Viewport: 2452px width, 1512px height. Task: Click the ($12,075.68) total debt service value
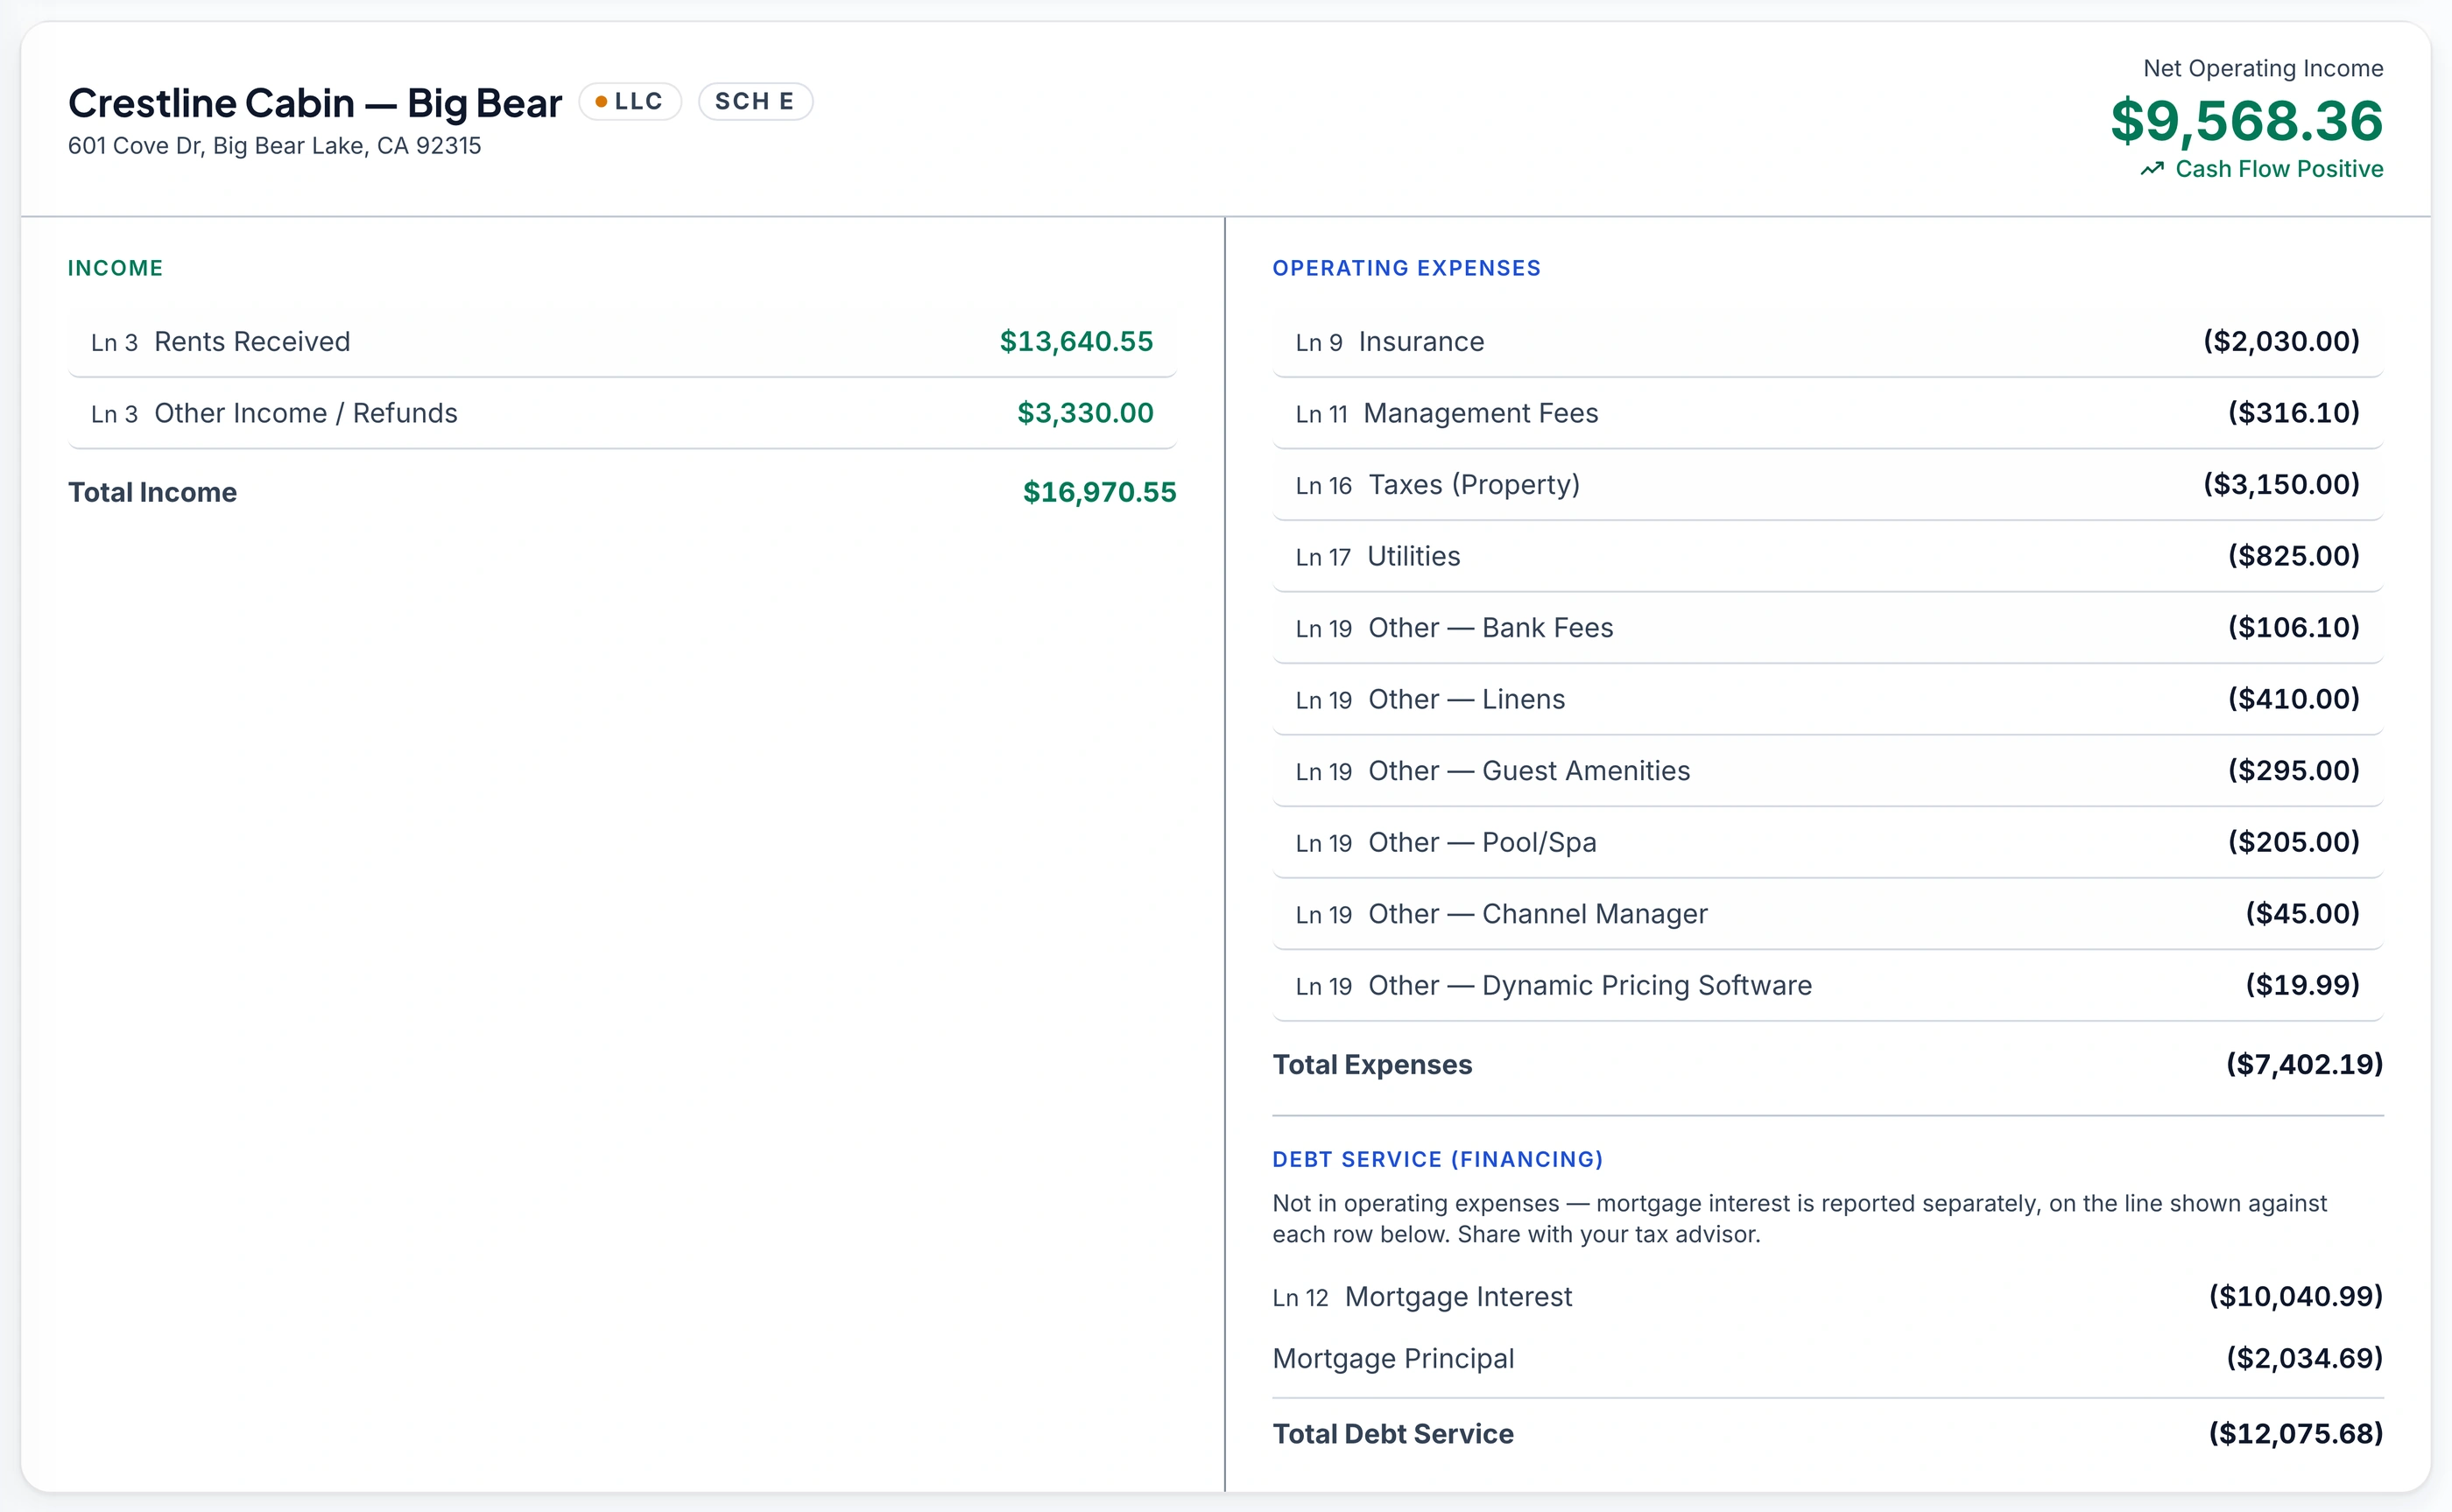tap(2295, 1434)
